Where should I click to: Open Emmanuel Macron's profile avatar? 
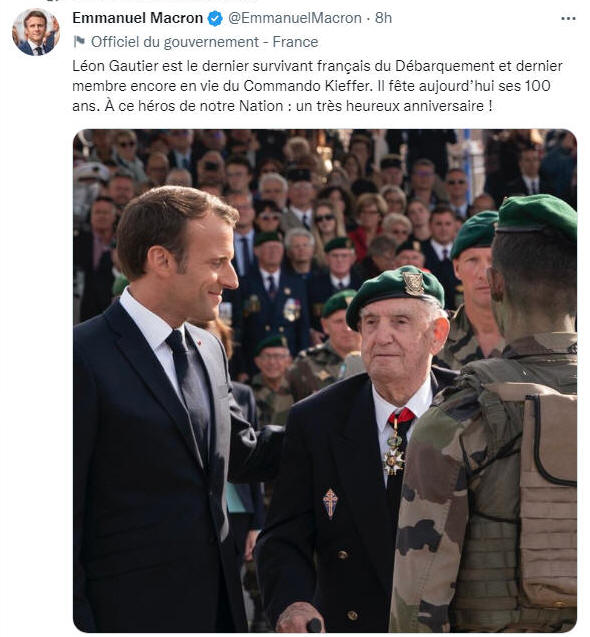(x=36, y=32)
